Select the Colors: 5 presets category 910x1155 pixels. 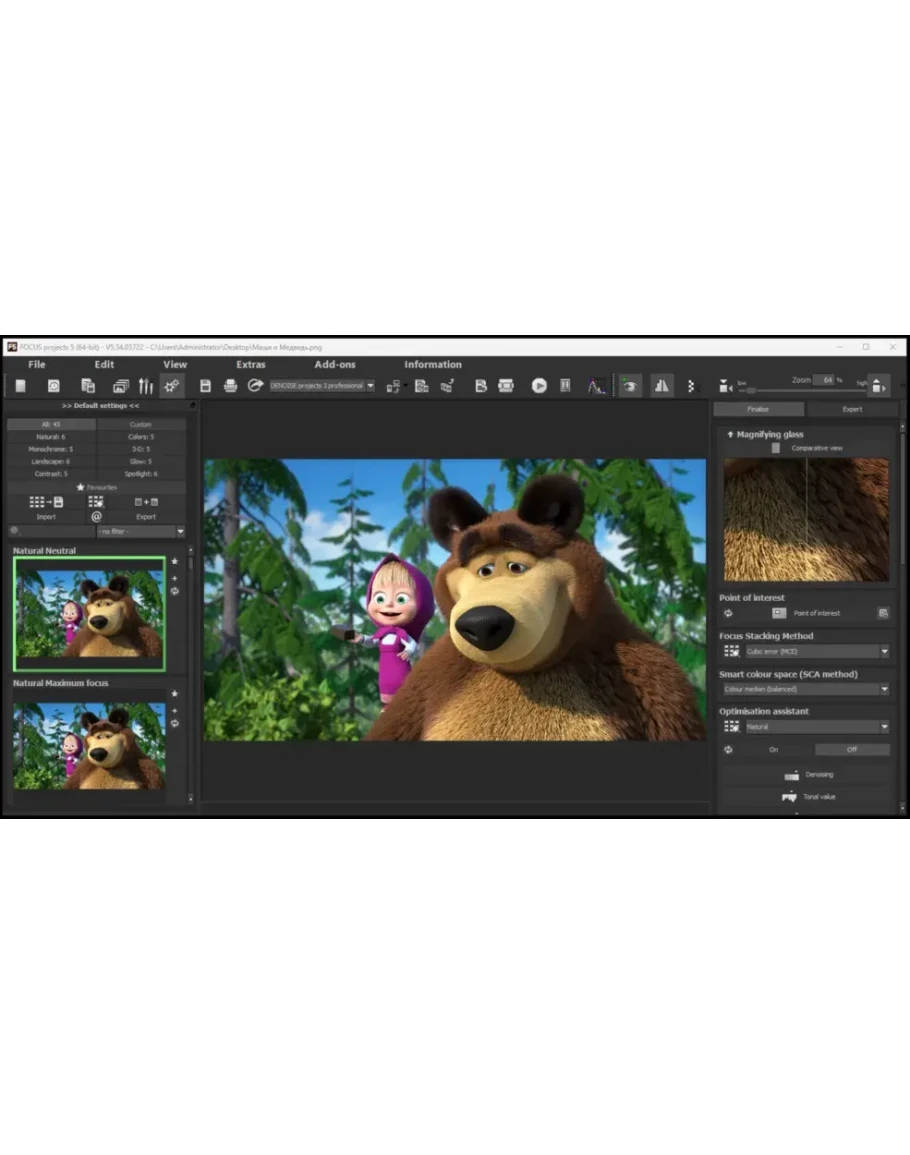(x=141, y=437)
